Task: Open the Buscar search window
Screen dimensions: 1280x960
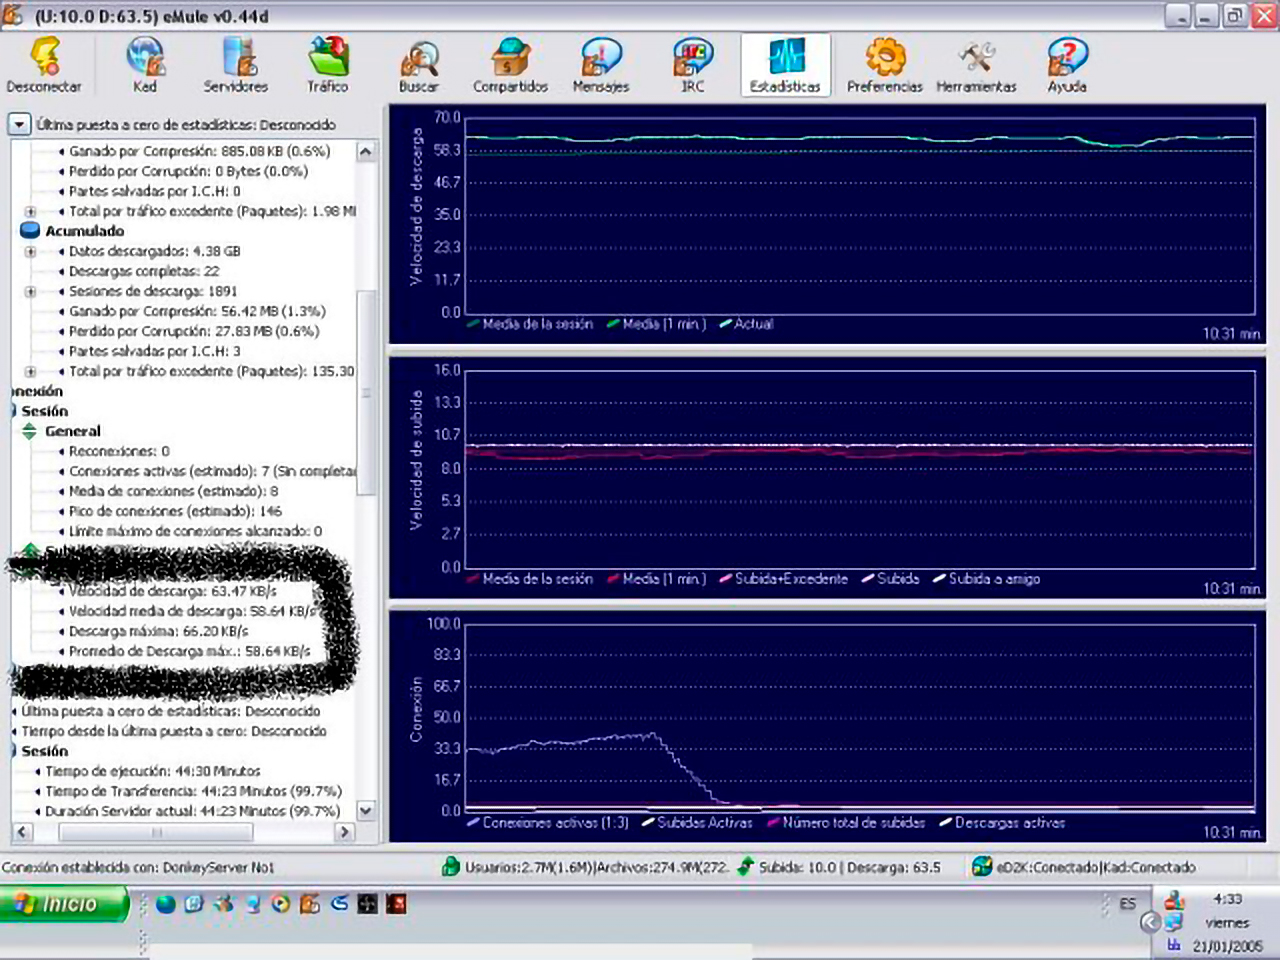Action: tap(419, 65)
